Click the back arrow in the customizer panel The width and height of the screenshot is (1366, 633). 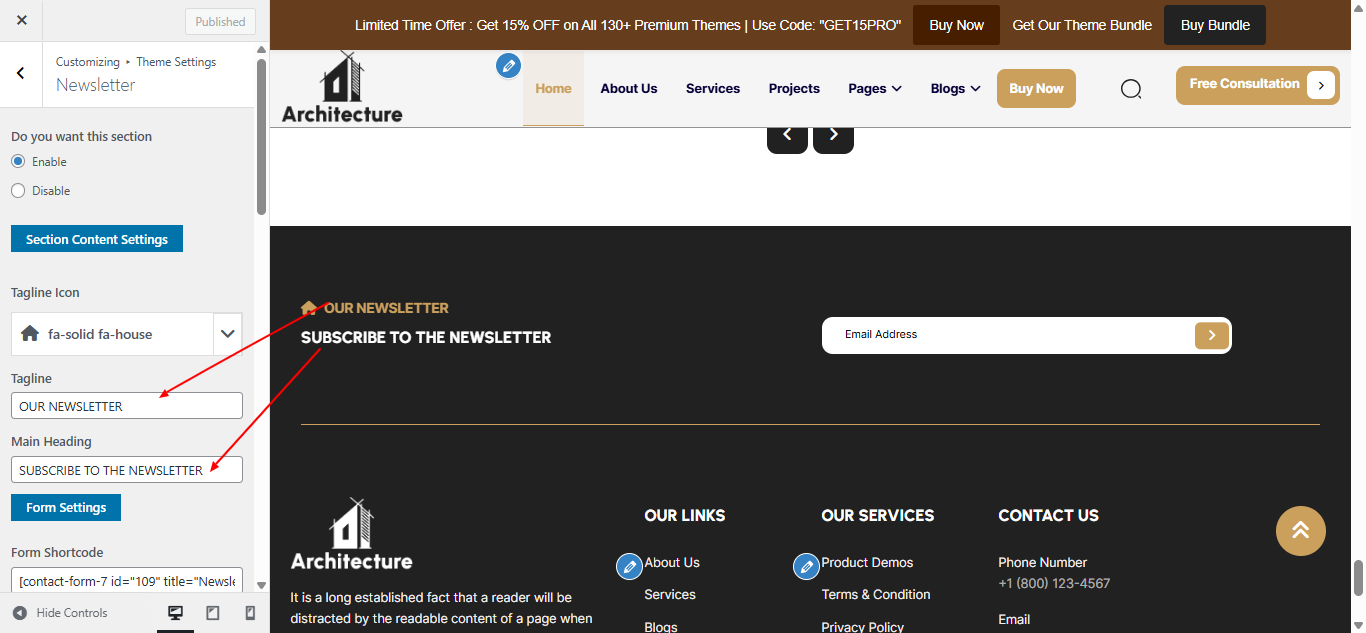(20, 74)
